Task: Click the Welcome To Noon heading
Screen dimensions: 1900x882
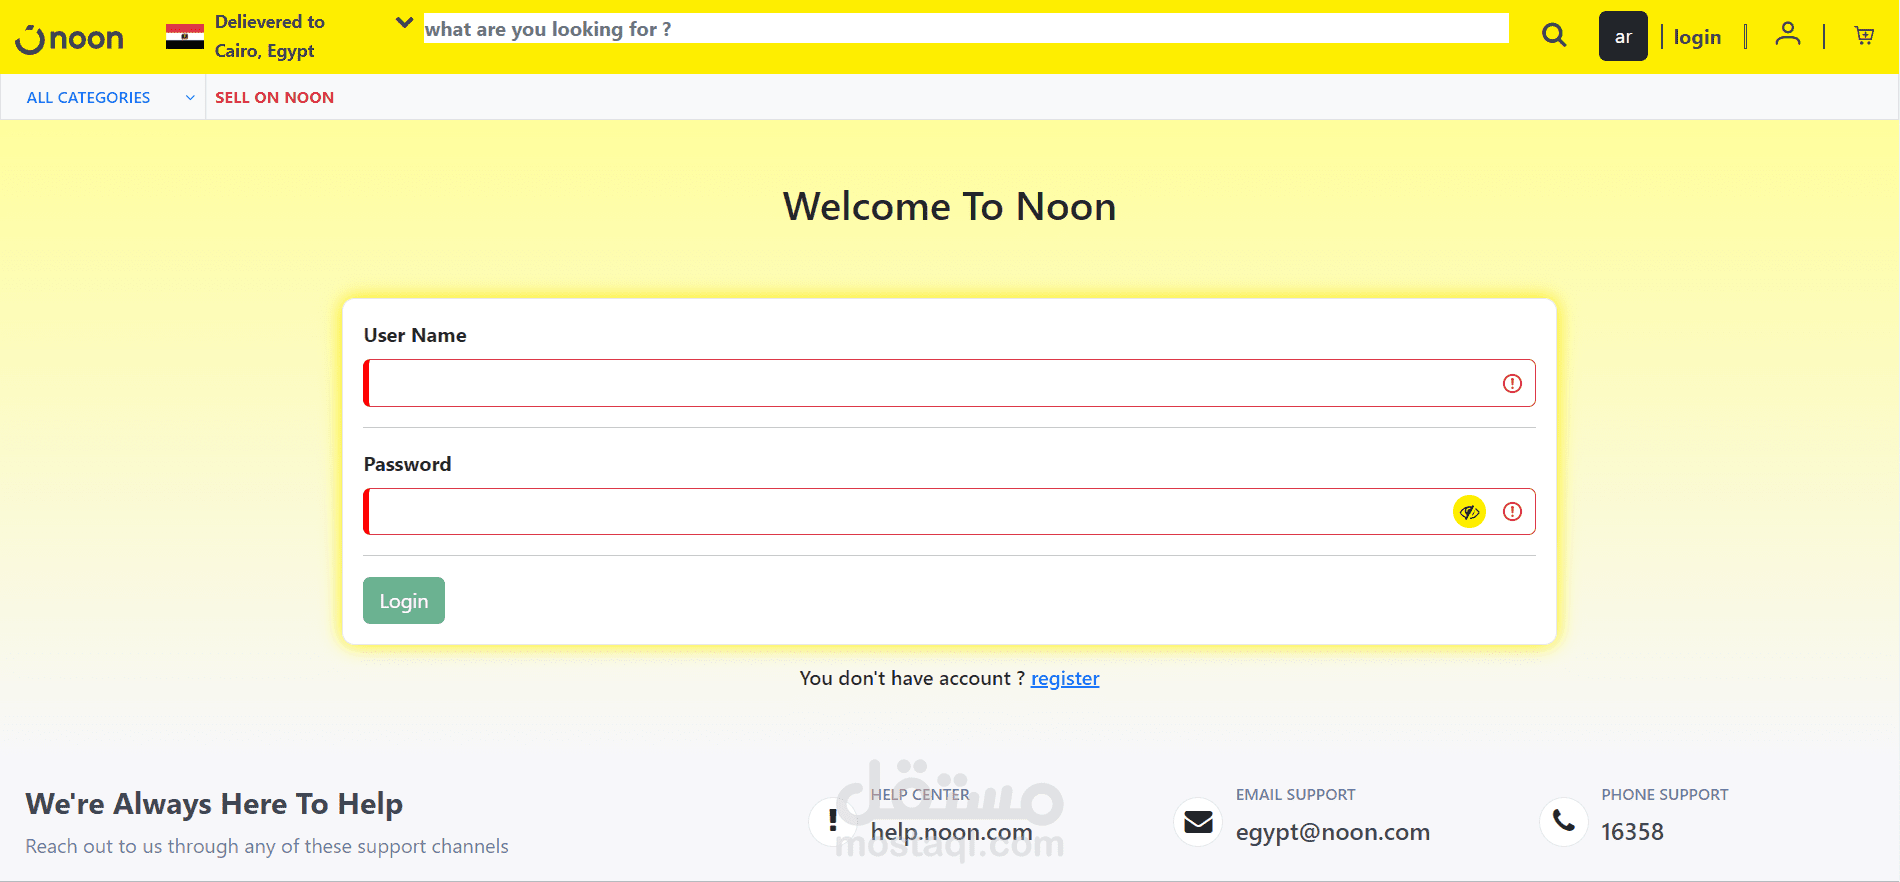Action: click(949, 207)
